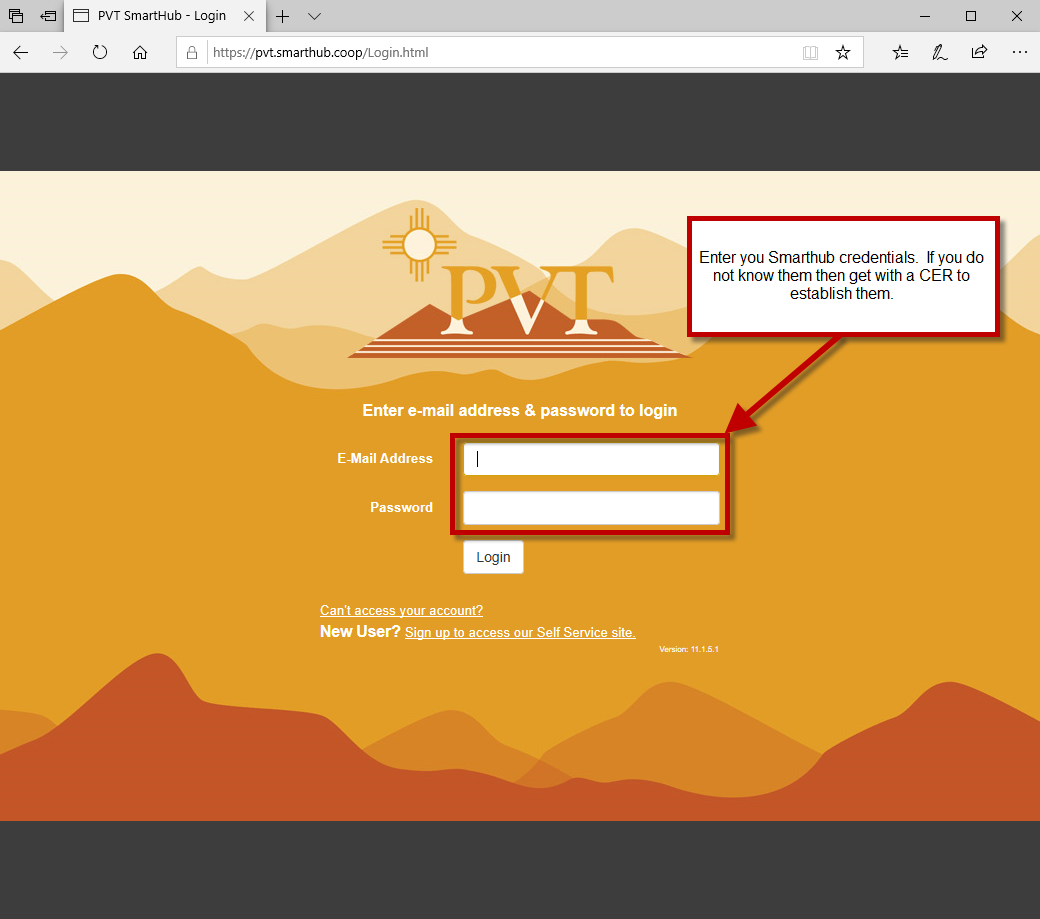Open reading view for this page
The image size is (1040, 919).
pos(810,52)
